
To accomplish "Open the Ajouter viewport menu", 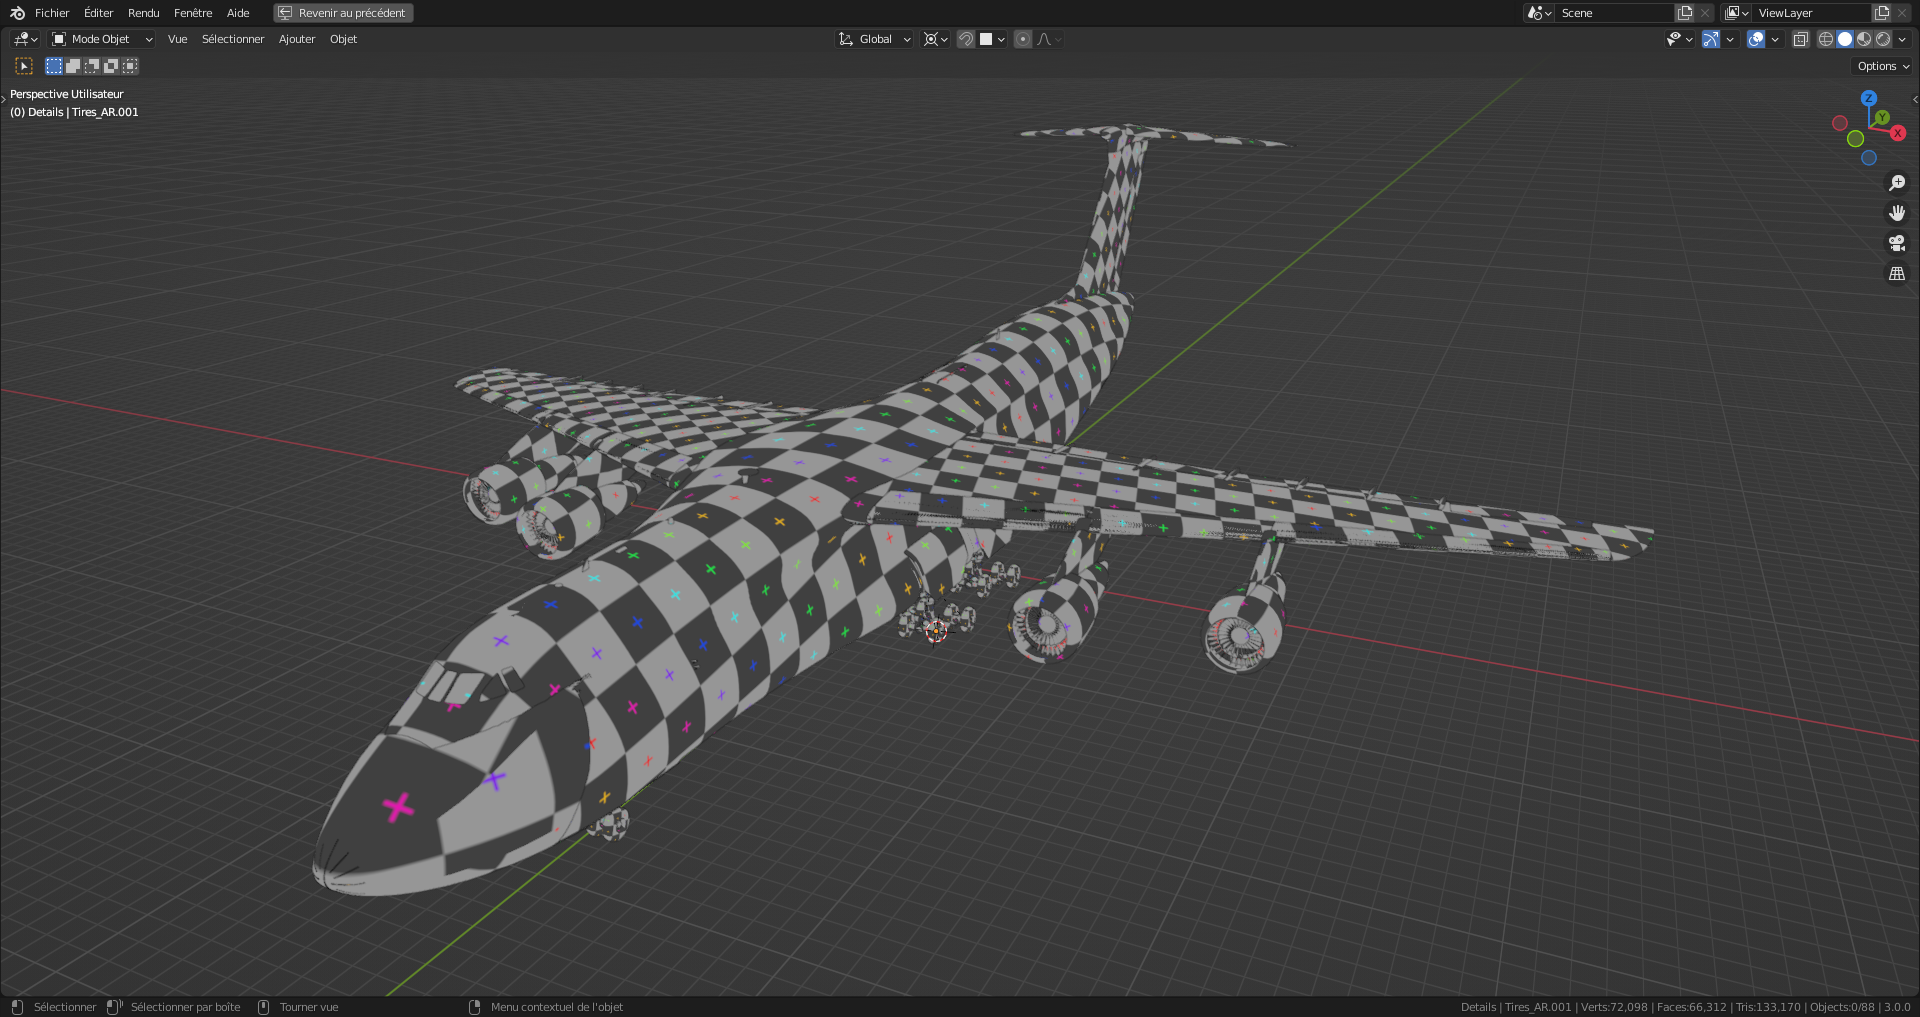I will (297, 39).
